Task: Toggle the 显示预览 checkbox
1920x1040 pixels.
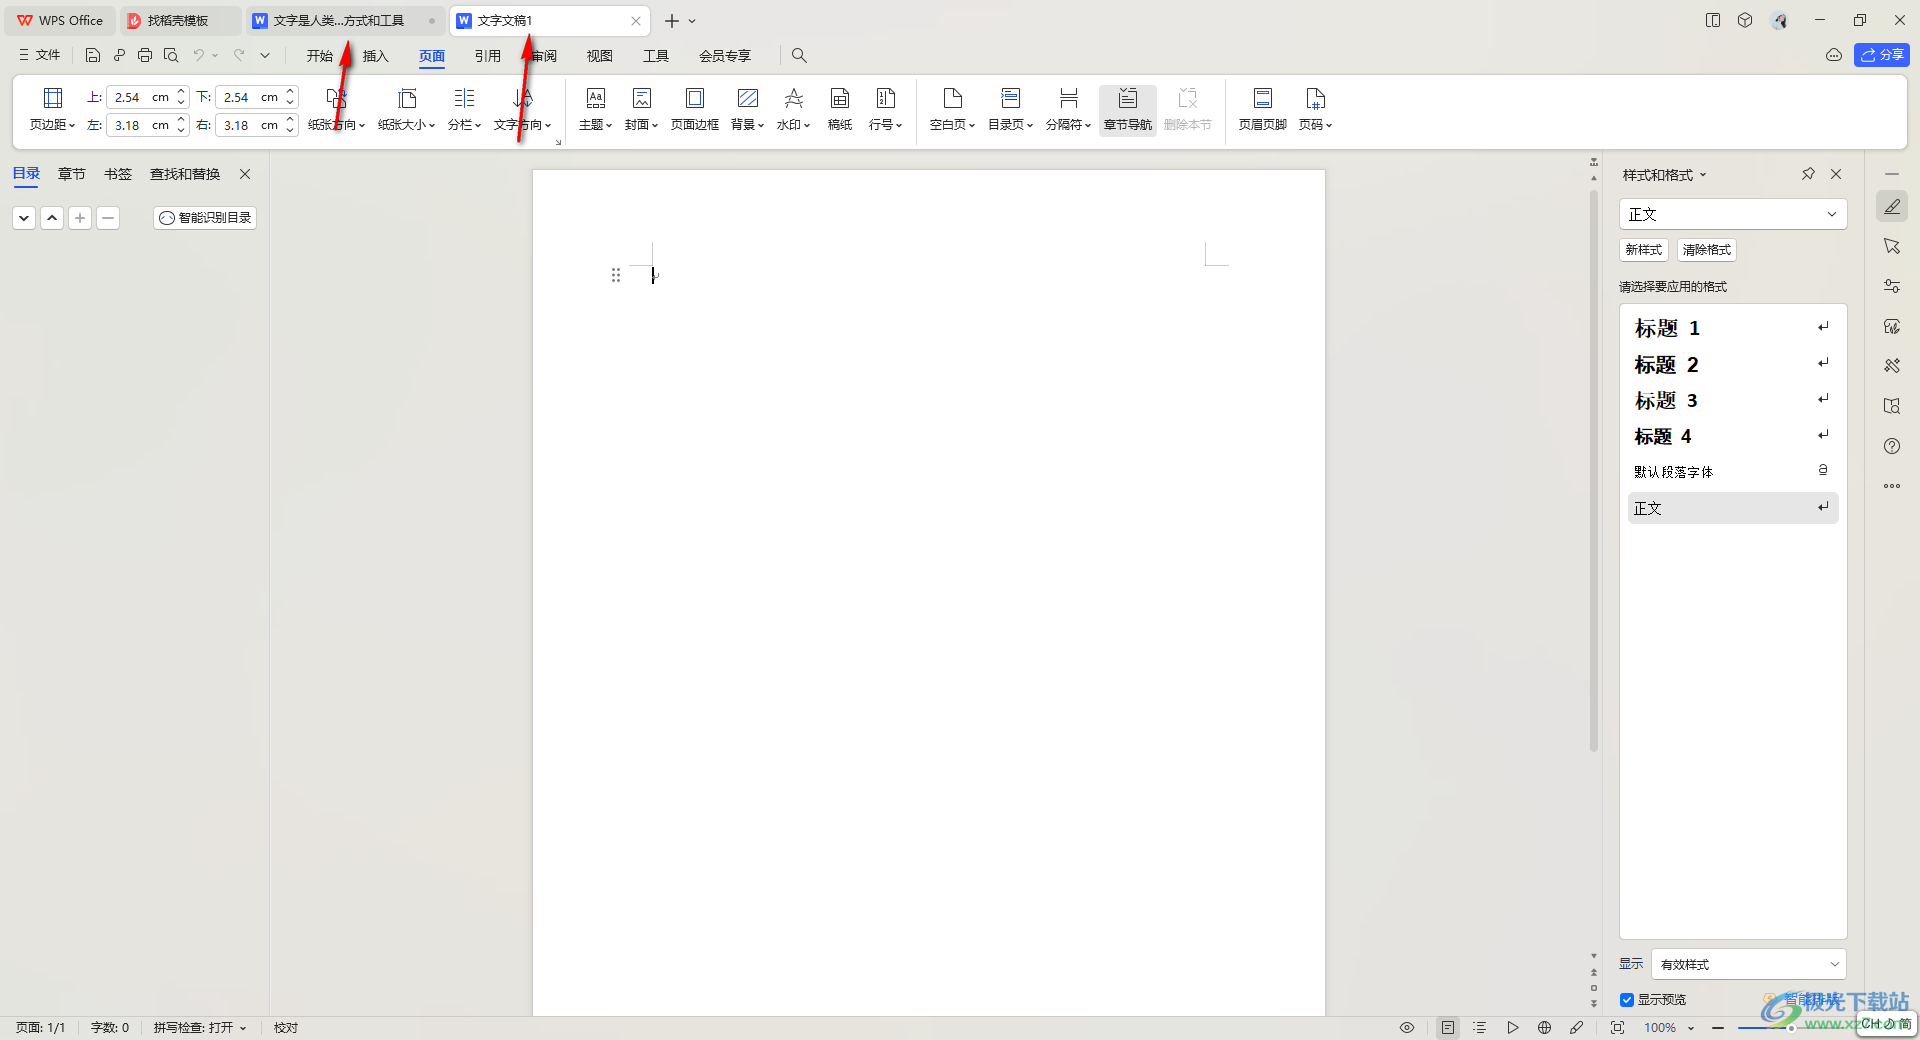Action: 1627,1000
